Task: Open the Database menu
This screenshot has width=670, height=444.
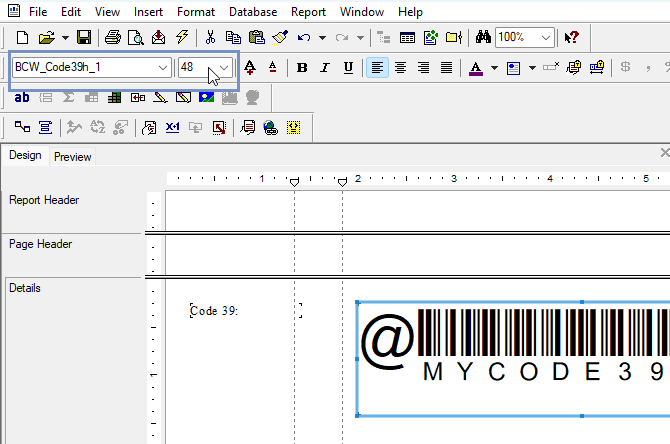Action: pos(253,12)
